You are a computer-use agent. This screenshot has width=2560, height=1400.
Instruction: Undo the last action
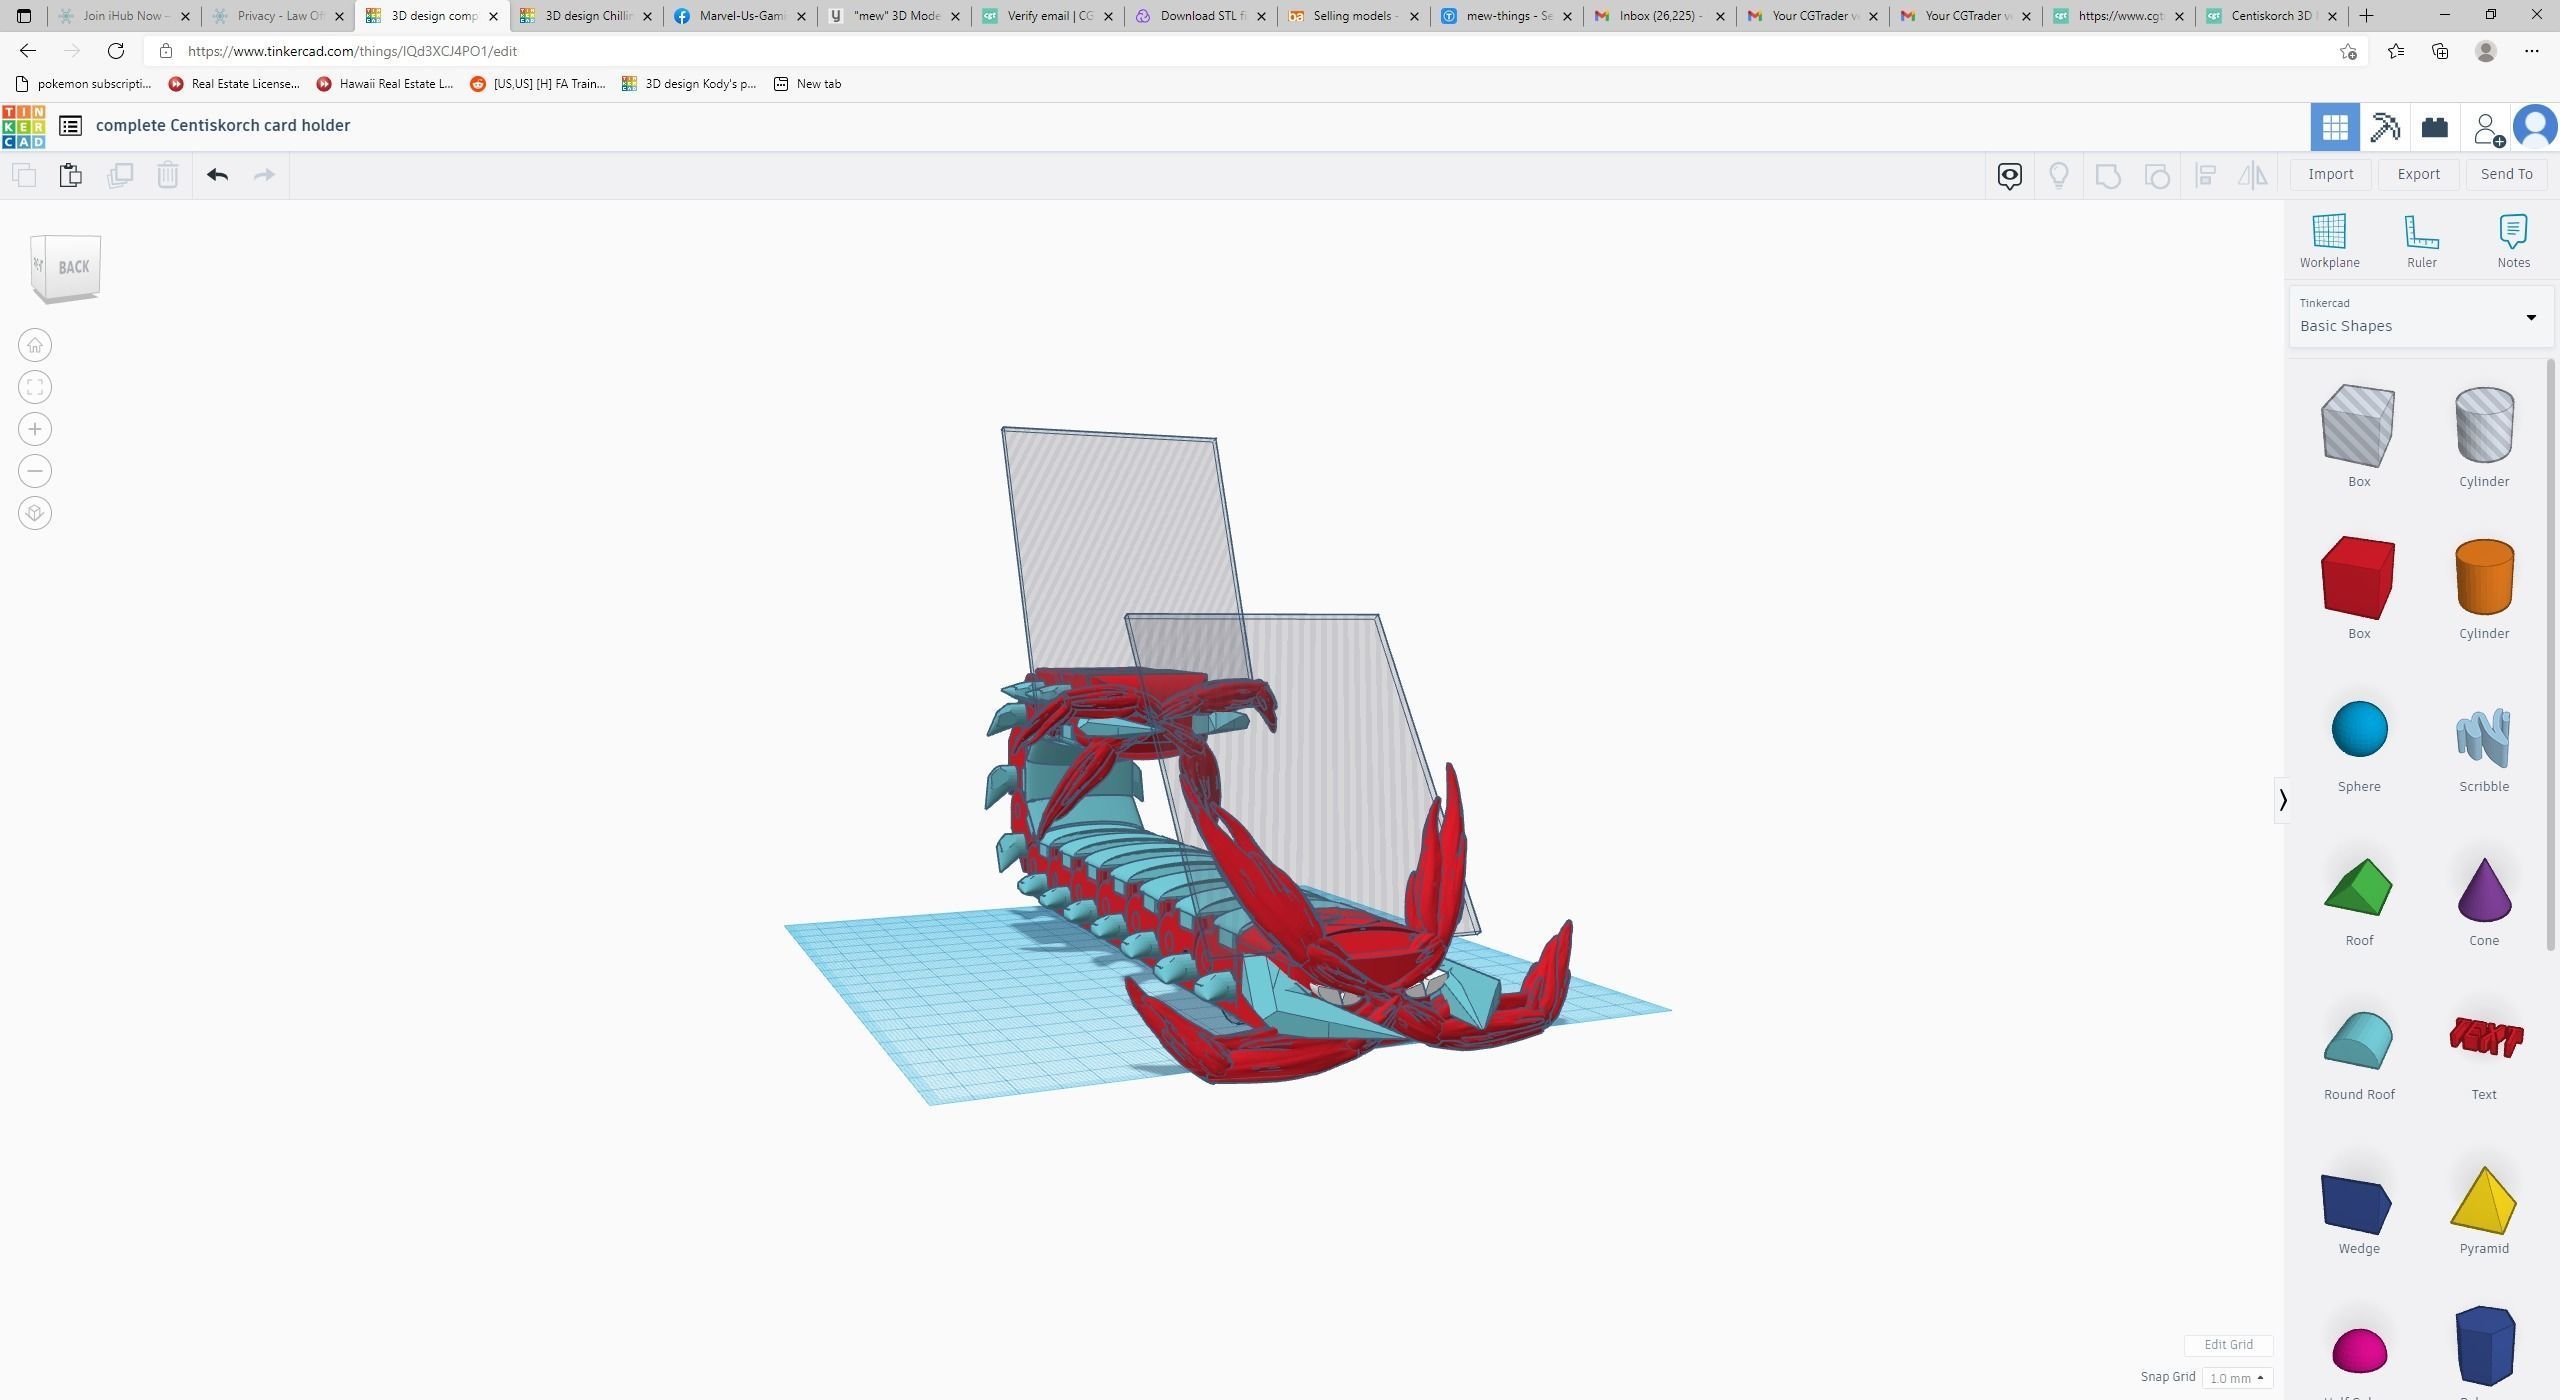pos(217,176)
